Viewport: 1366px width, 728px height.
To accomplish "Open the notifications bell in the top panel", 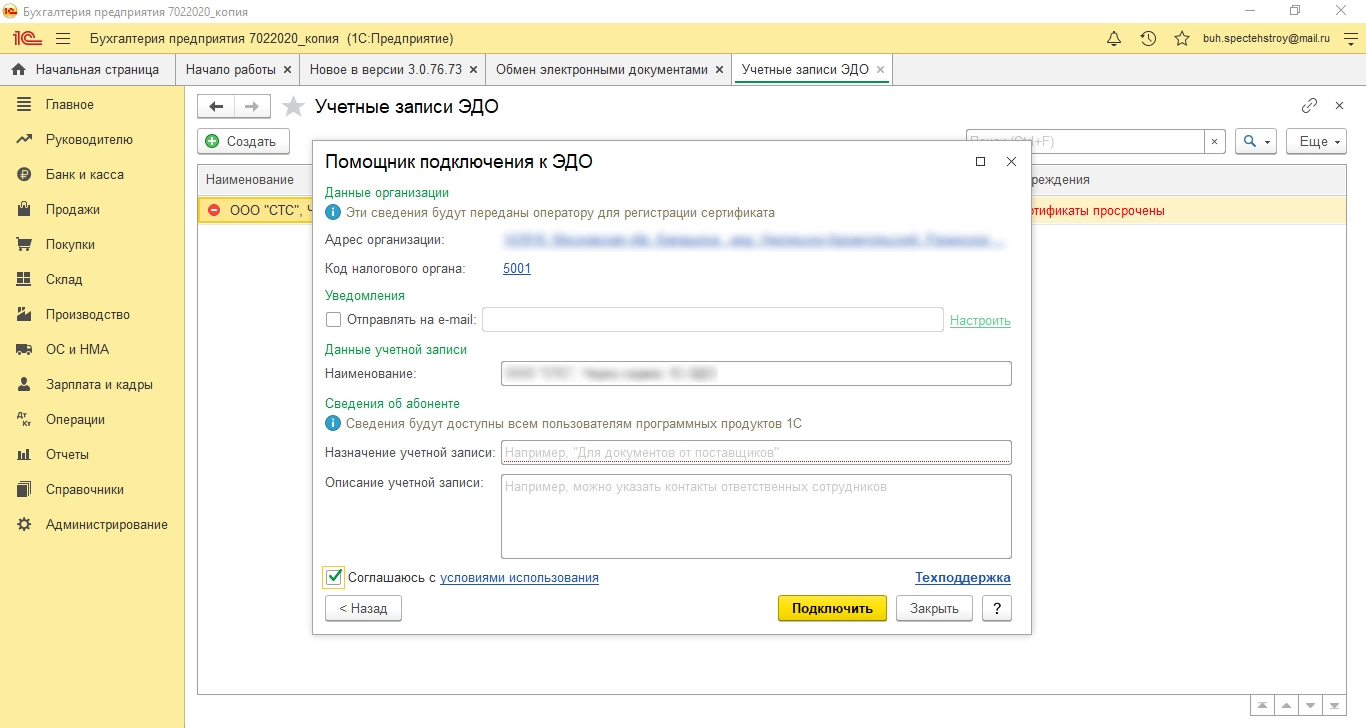I will (x=1114, y=39).
